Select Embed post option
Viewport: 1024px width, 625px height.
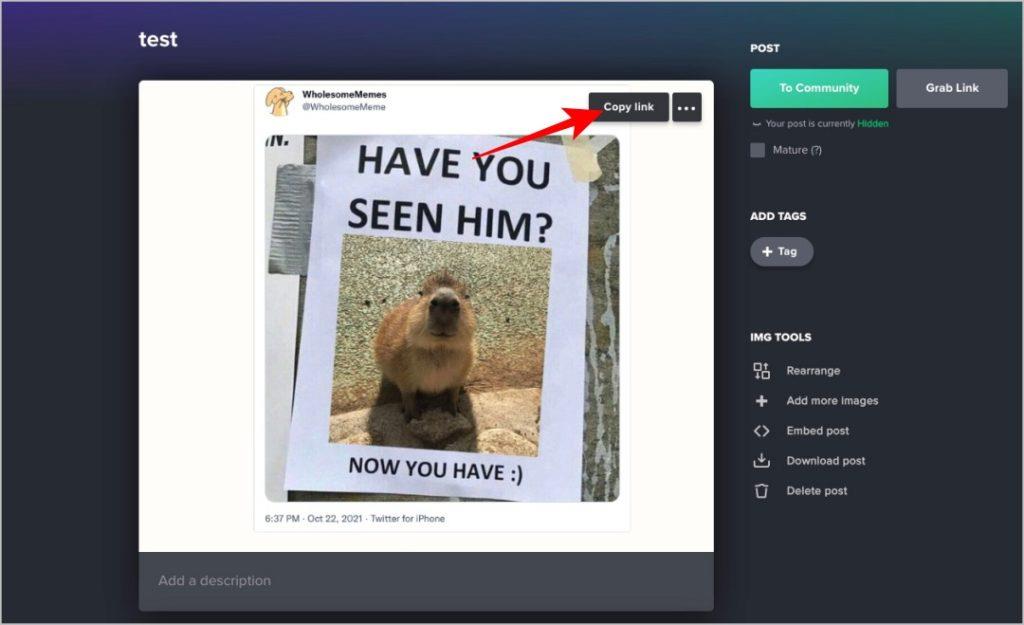818,431
